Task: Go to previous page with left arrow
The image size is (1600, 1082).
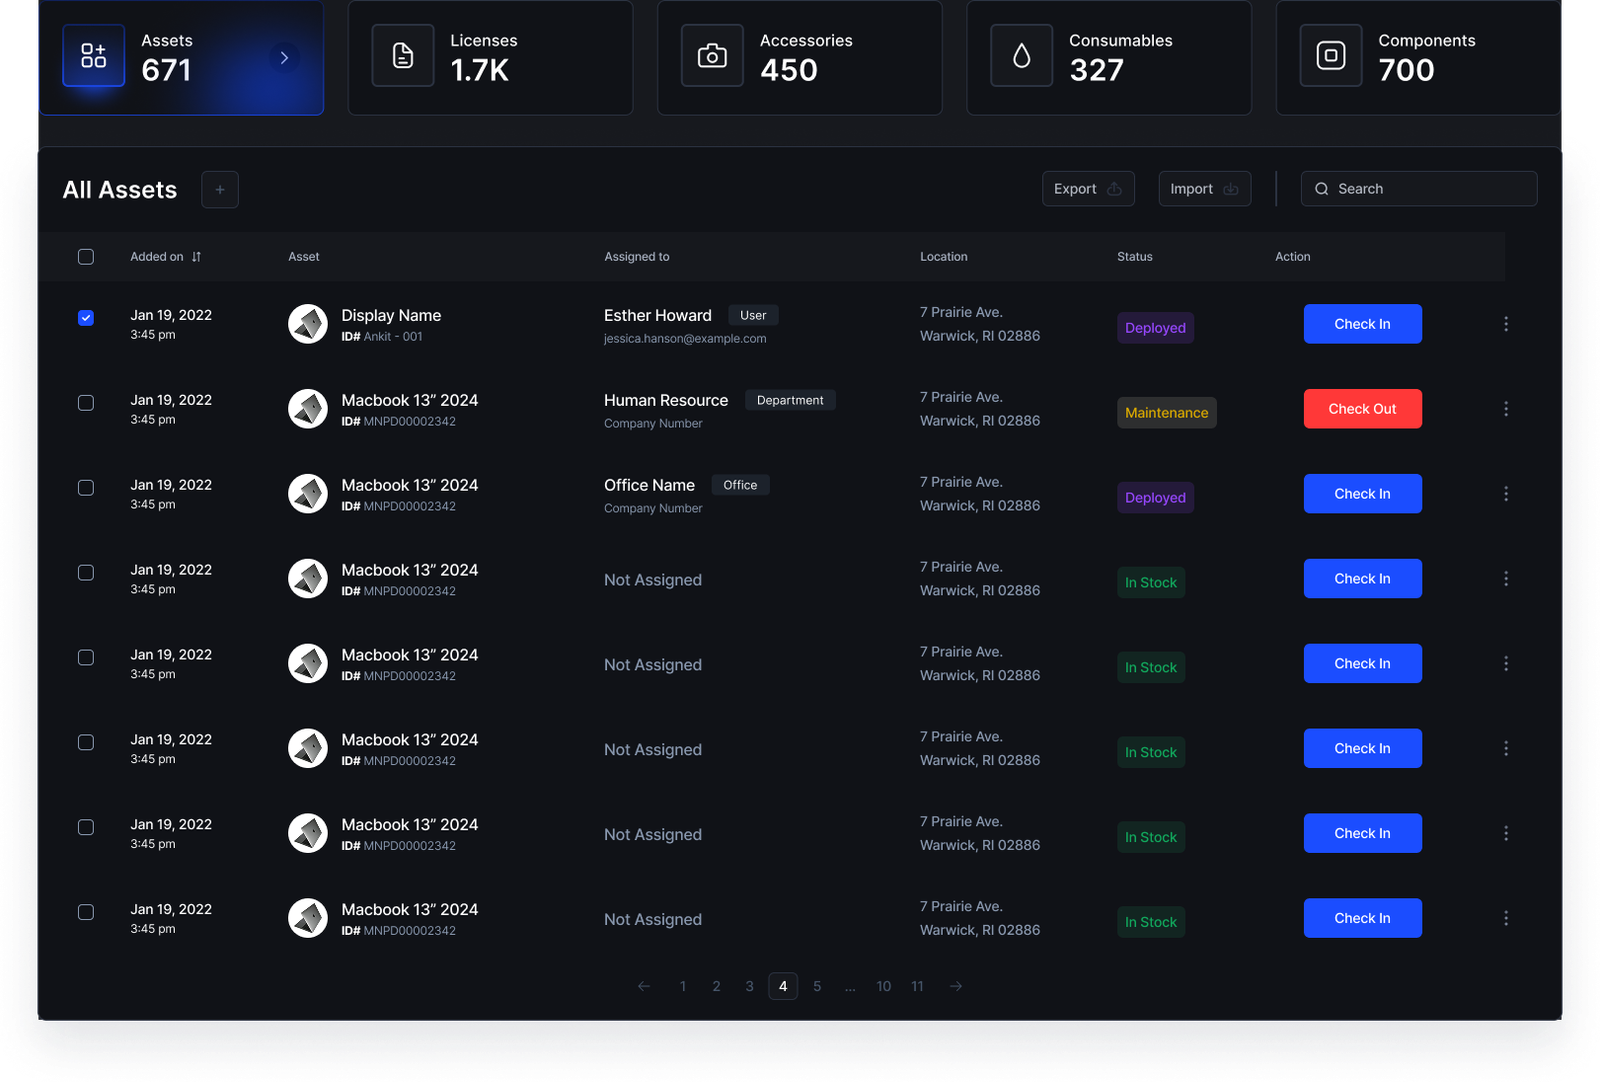Action: [x=644, y=986]
